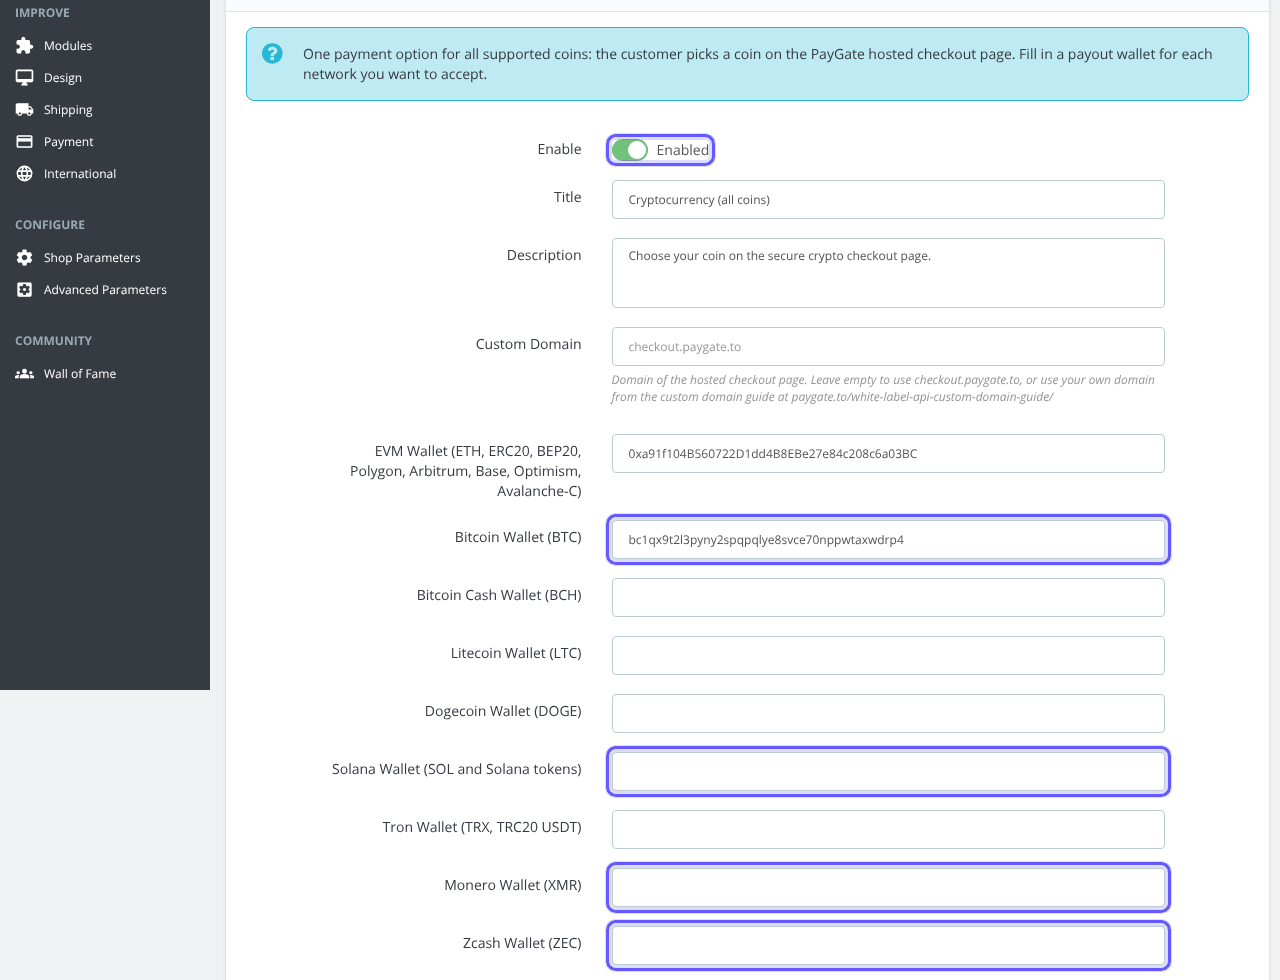
Task: Click the International globe icon
Action: pyautogui.click(x=25, y=174)
